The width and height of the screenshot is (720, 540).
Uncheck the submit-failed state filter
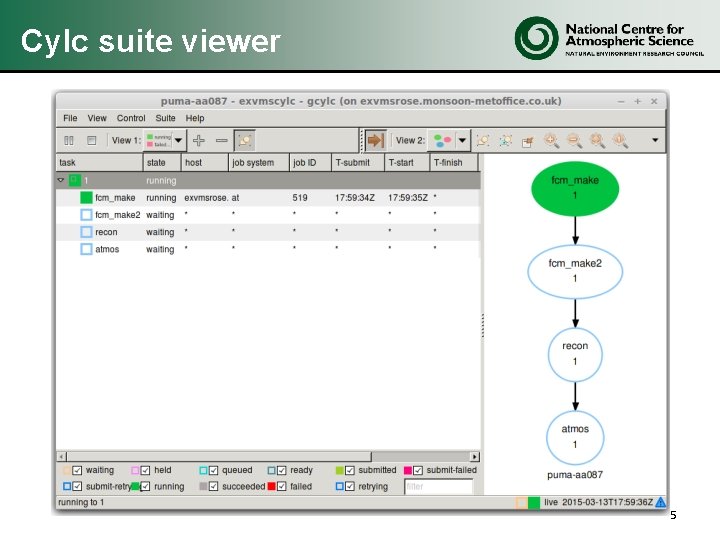[x=417, y=470]
